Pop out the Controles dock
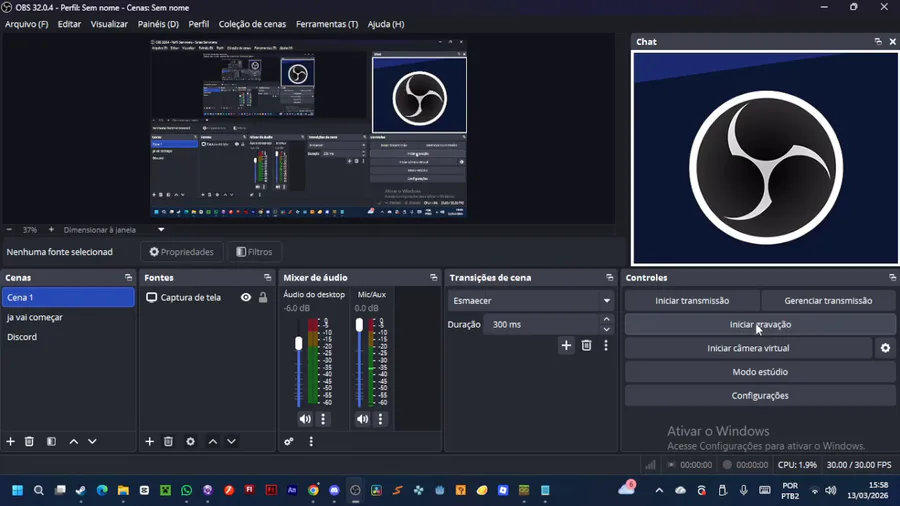The height and width of the screenshot is (506, 900). click(893, 278)
